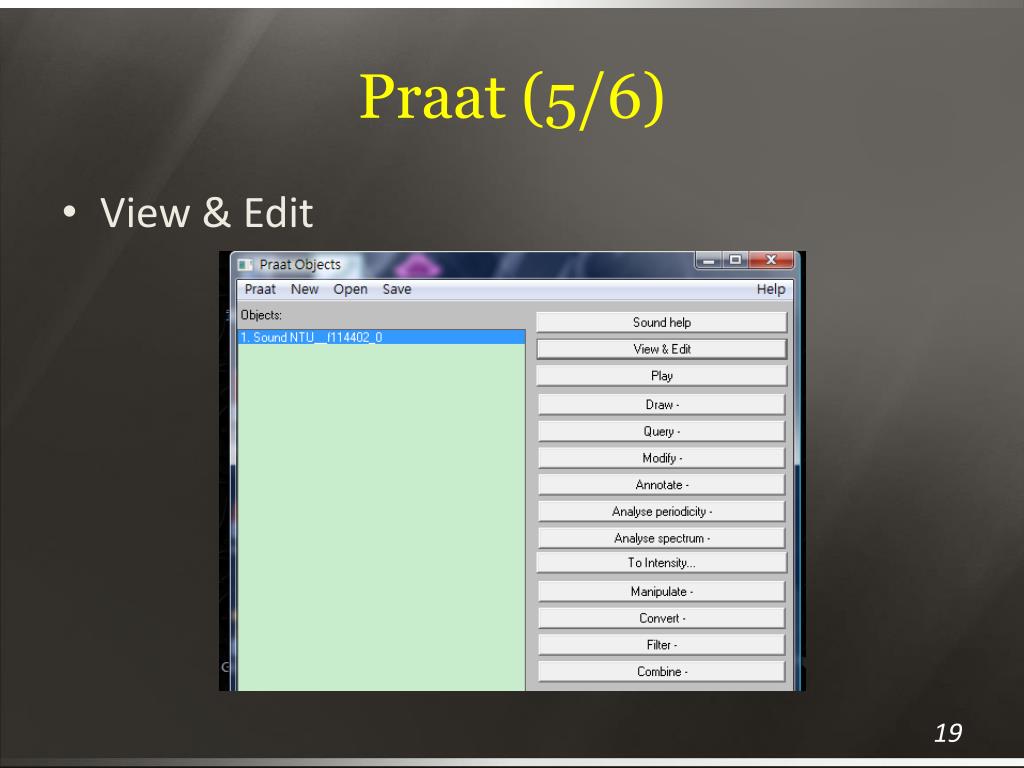Click the Play button

click(662, 376)
